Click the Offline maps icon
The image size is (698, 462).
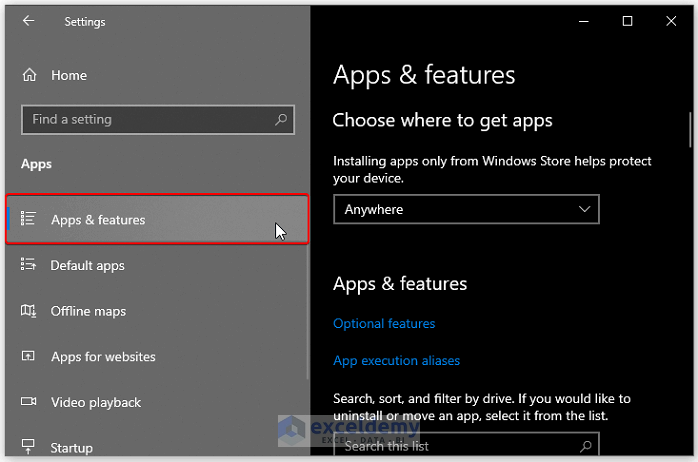point(29,311)
